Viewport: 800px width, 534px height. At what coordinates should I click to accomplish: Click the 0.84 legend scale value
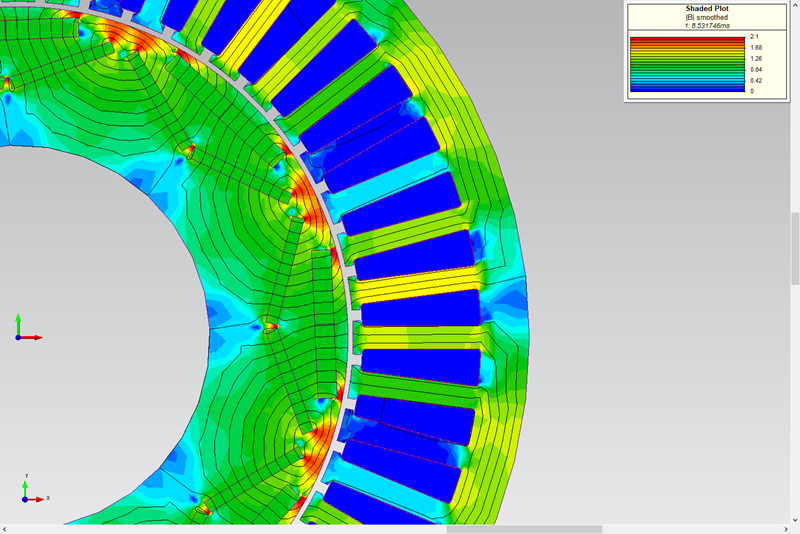(756, 69)
